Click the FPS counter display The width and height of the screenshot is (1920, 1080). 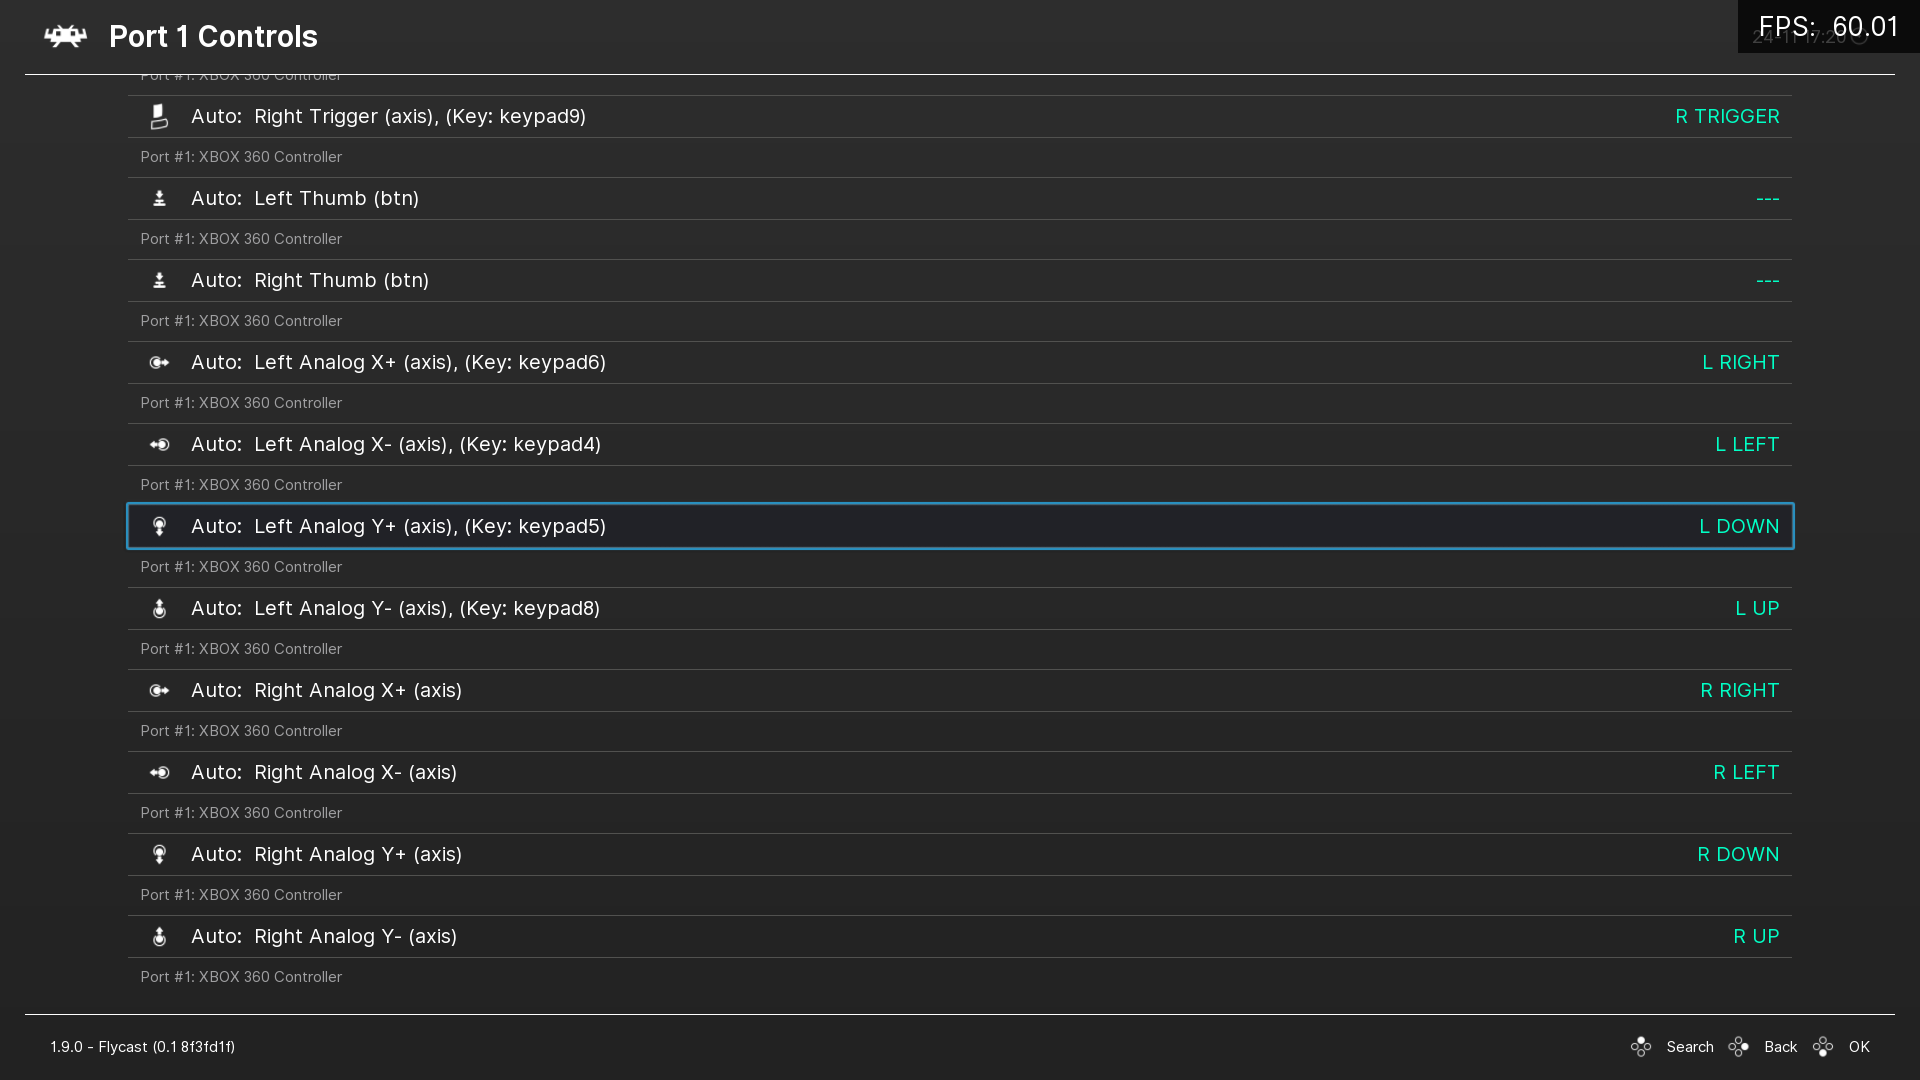coord(1829,26)
